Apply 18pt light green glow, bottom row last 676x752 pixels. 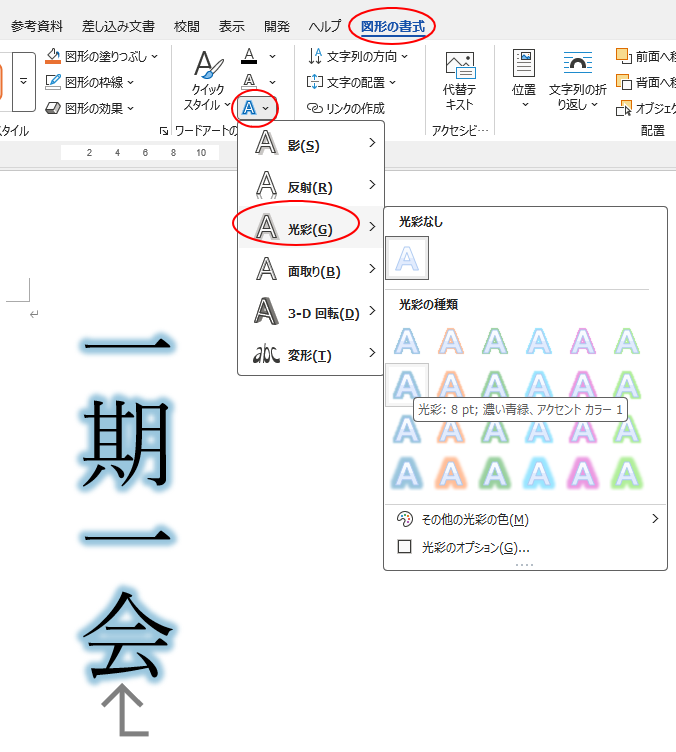pyautogui.click(x=627, y=474)
